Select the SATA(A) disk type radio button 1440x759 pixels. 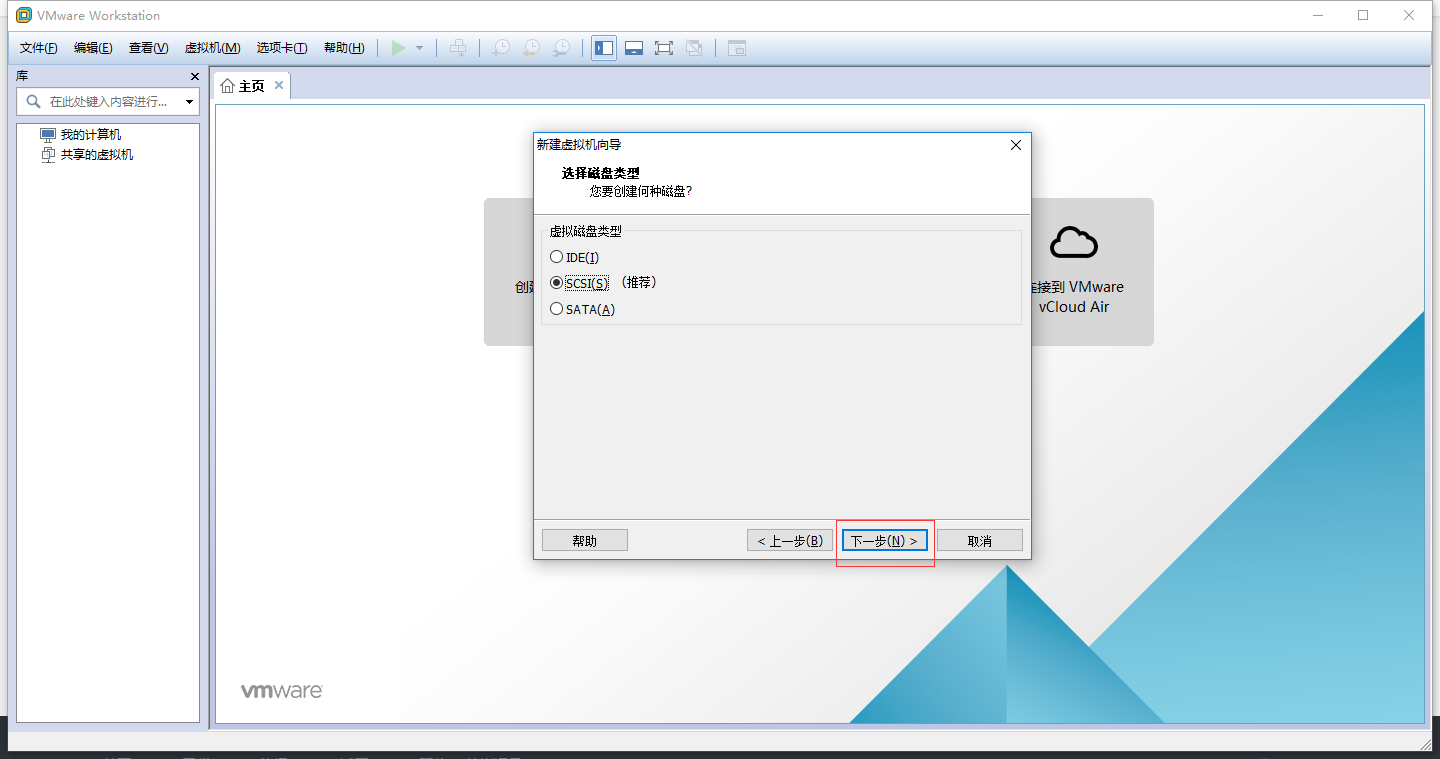click(557, 309)
